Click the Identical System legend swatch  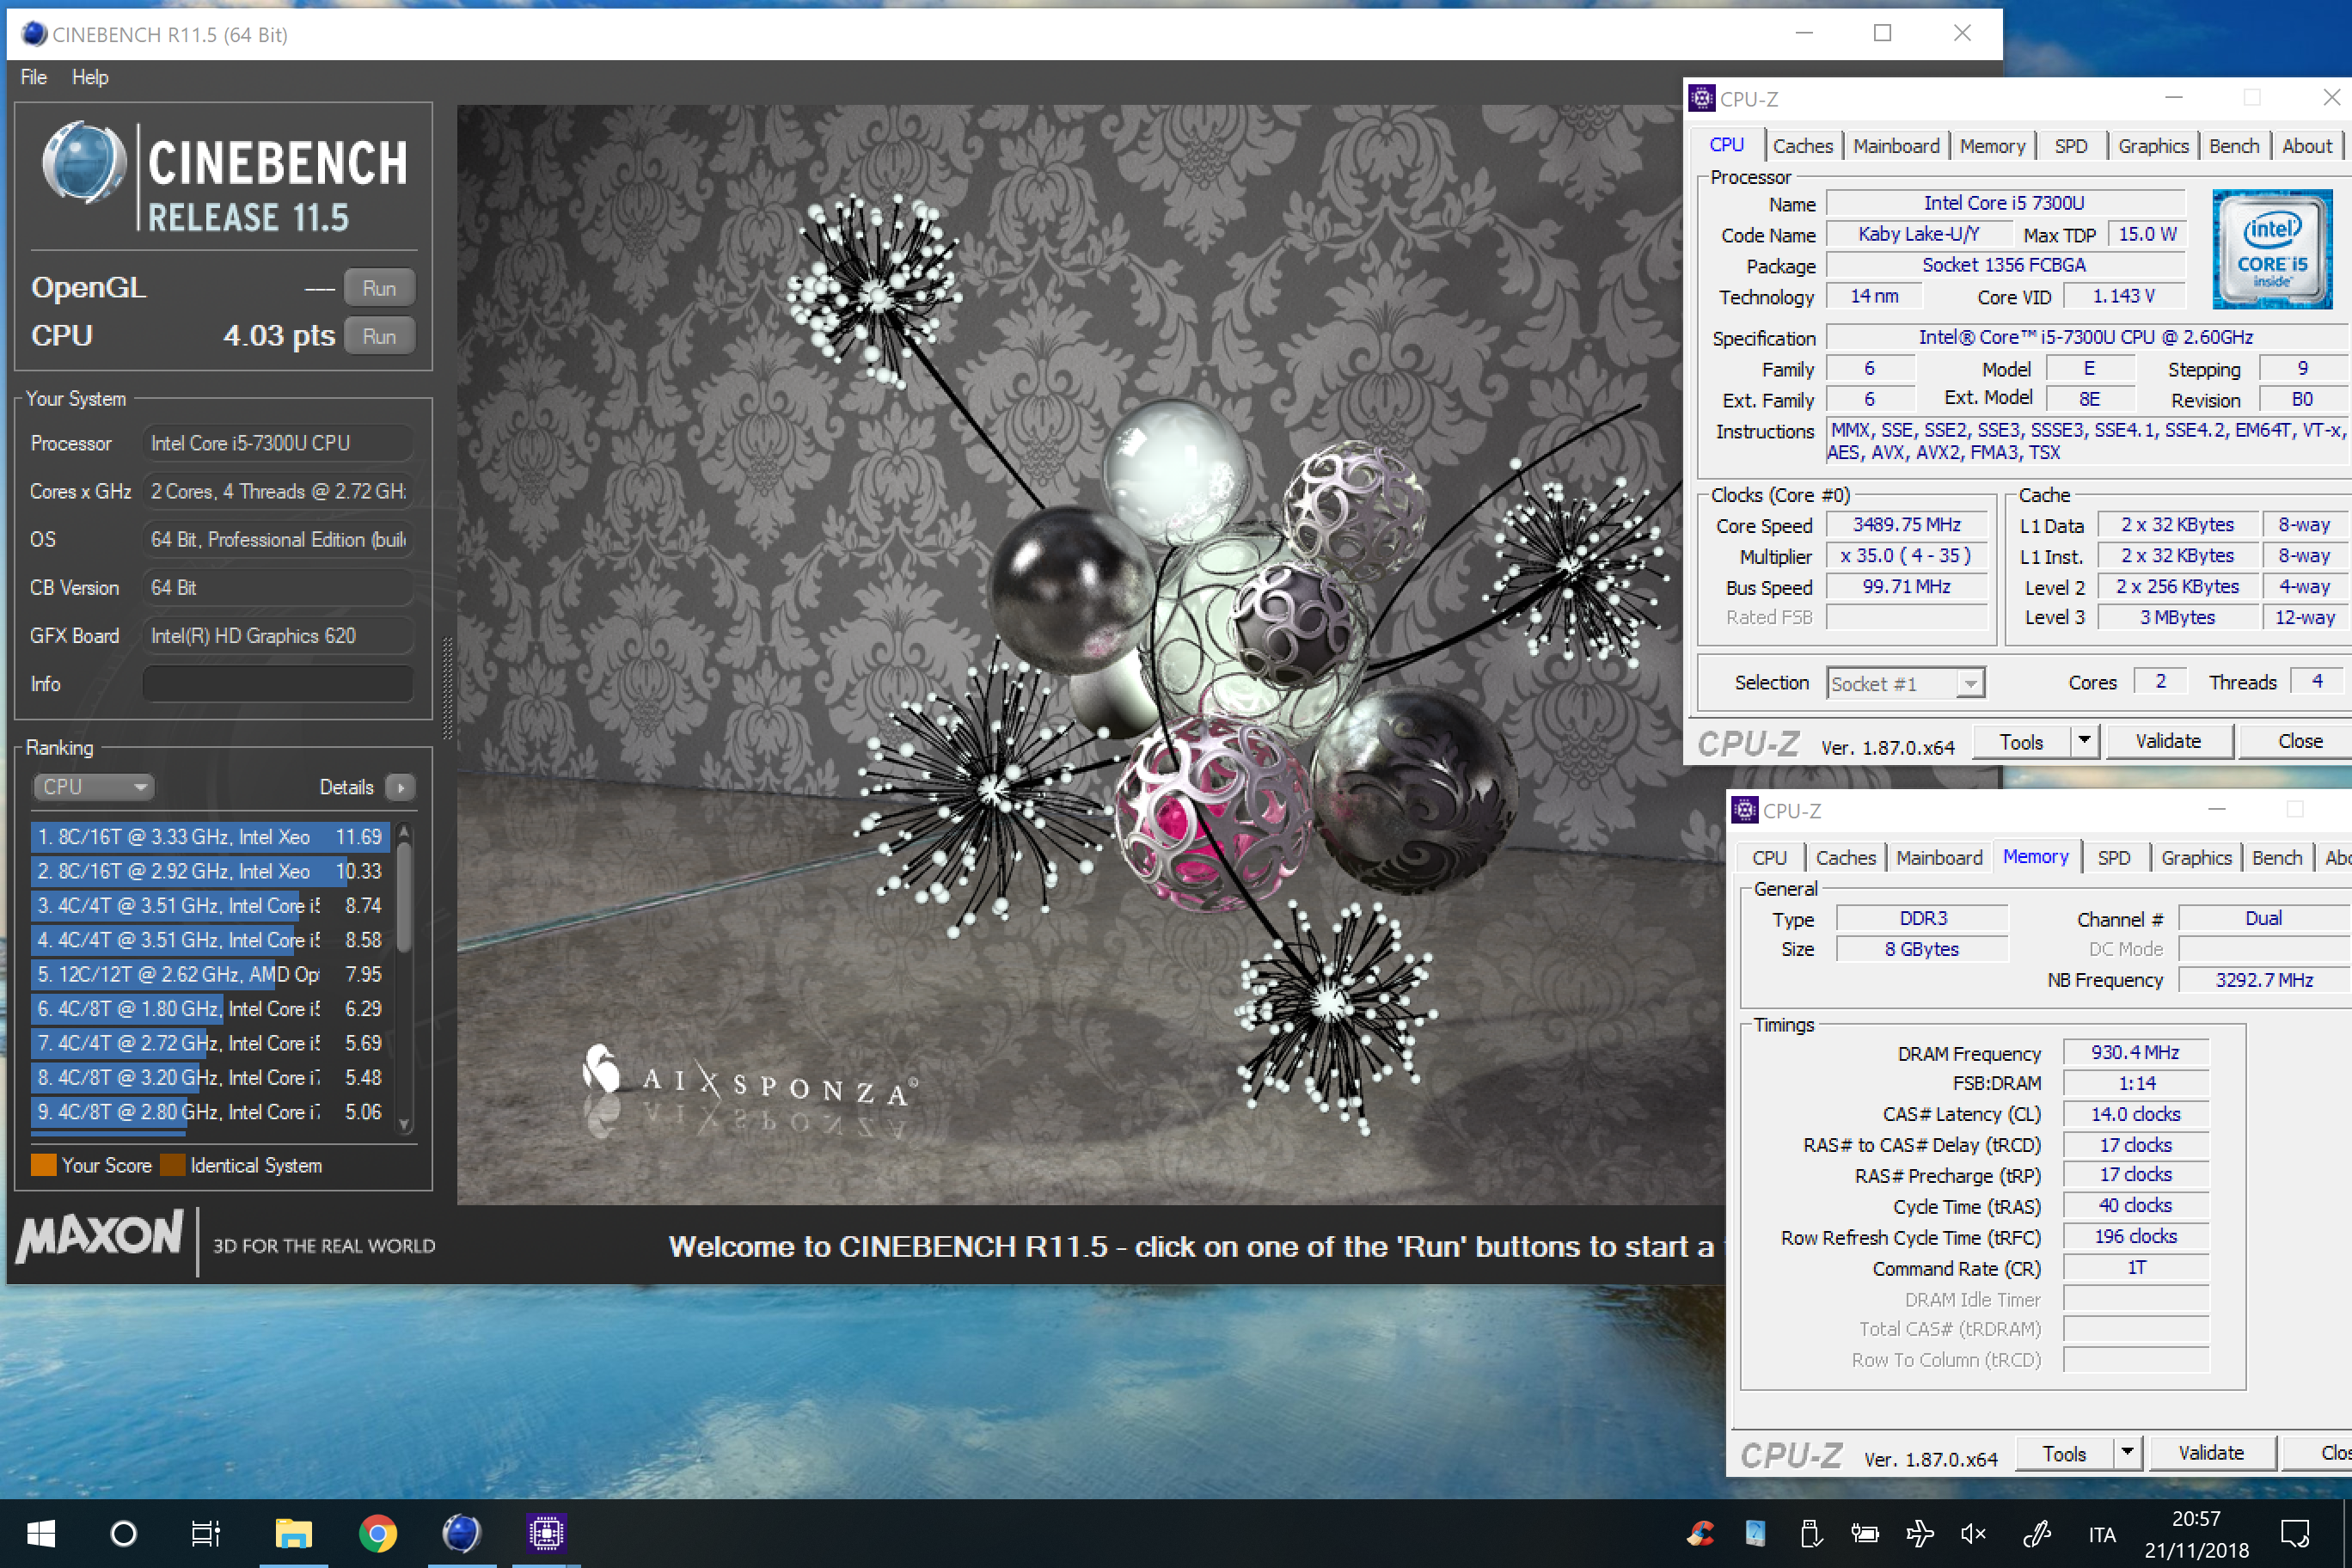[172, 1165]
